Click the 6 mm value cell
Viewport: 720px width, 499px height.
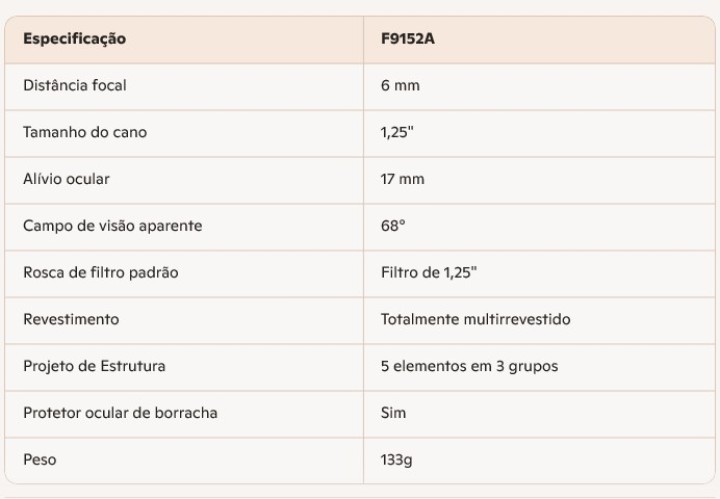(400, 86)
